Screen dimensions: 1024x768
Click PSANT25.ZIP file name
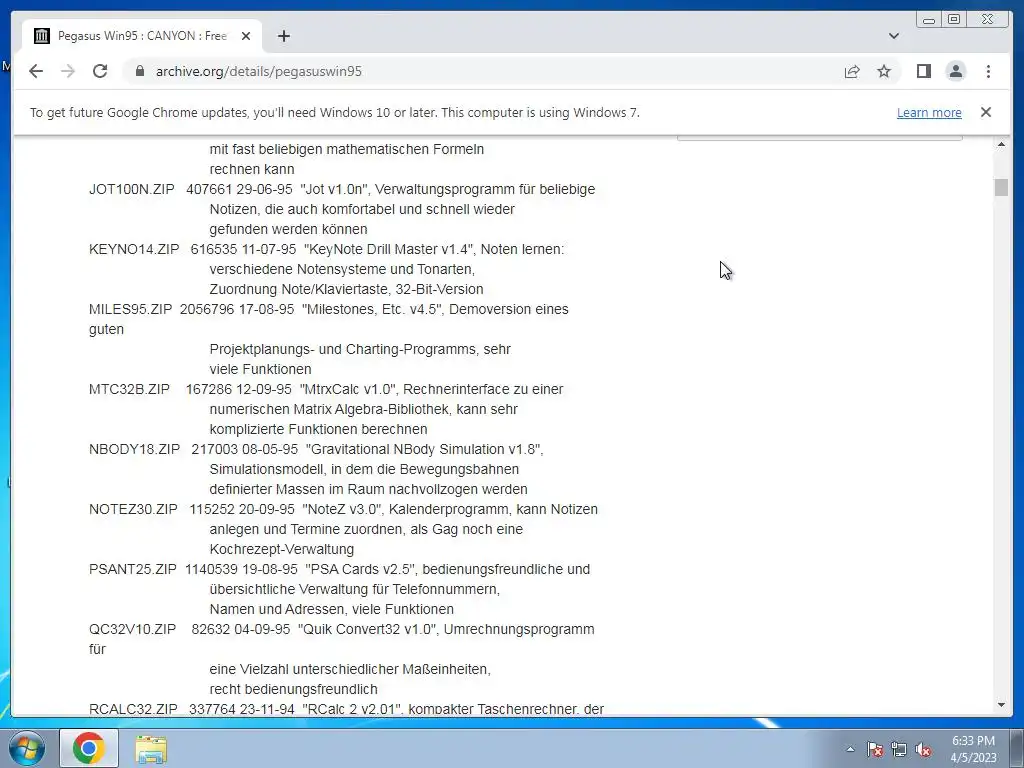133,569
